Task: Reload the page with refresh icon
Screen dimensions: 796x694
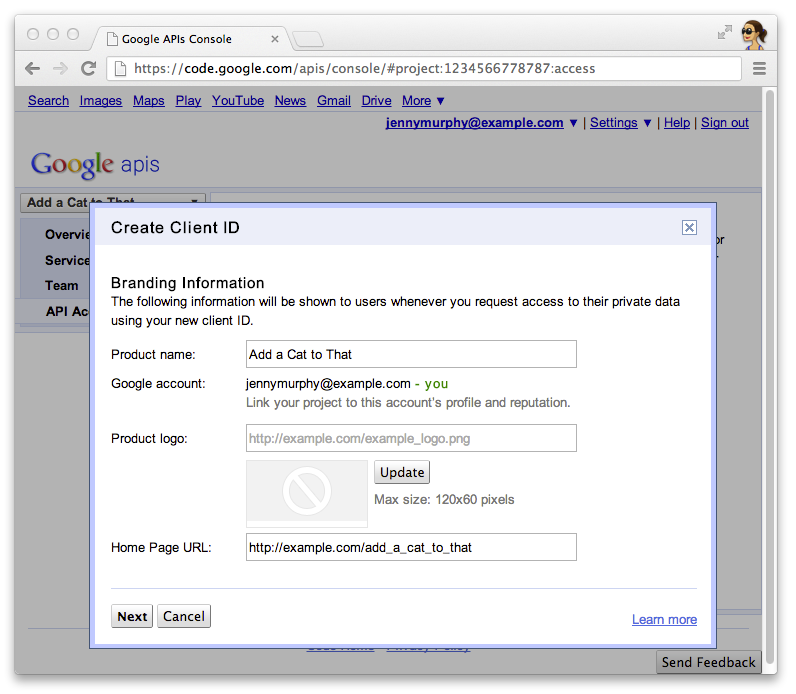Action: tap(88, 69)
